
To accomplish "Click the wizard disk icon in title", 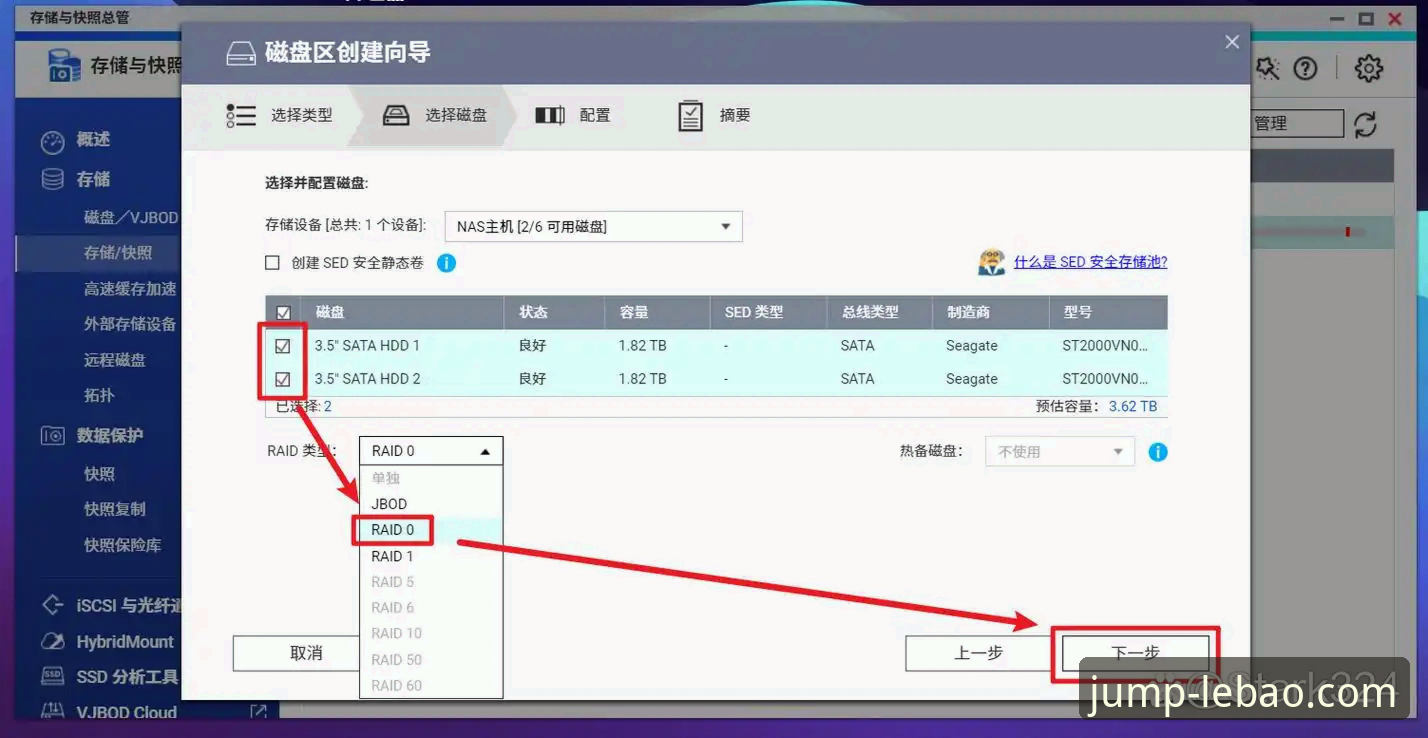I will tap(241, 53).
